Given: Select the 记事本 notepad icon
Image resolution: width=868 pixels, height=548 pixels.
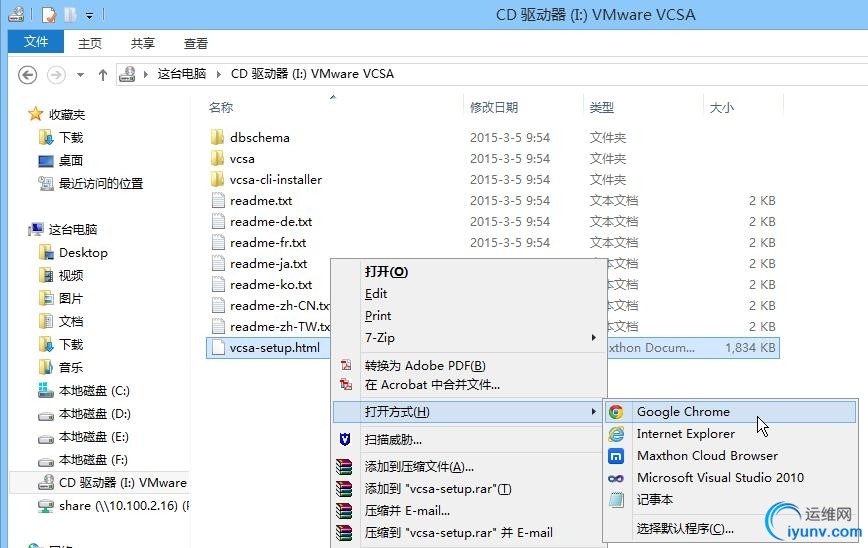Looking at the screenshot, I should tap(616, 500).
